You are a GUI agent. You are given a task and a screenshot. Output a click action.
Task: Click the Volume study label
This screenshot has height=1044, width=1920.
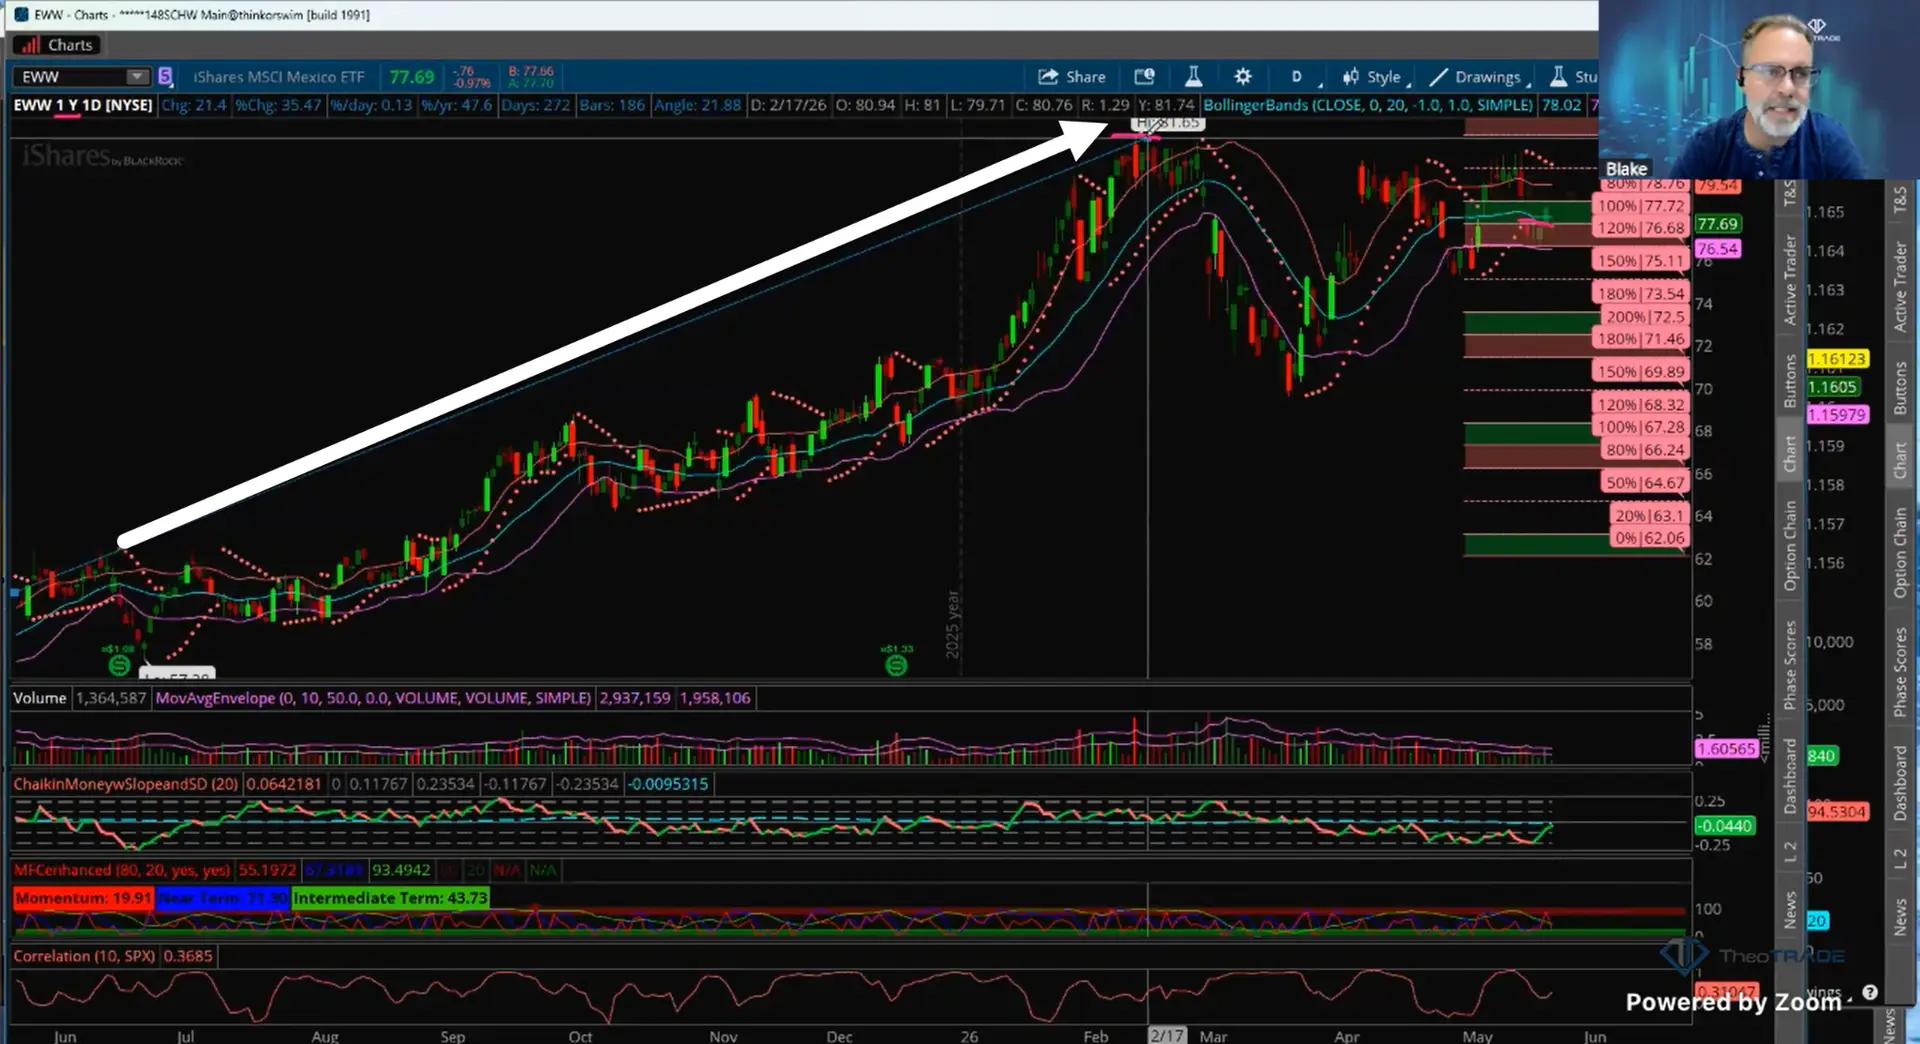pyautogui.click(x=39, y=698)
